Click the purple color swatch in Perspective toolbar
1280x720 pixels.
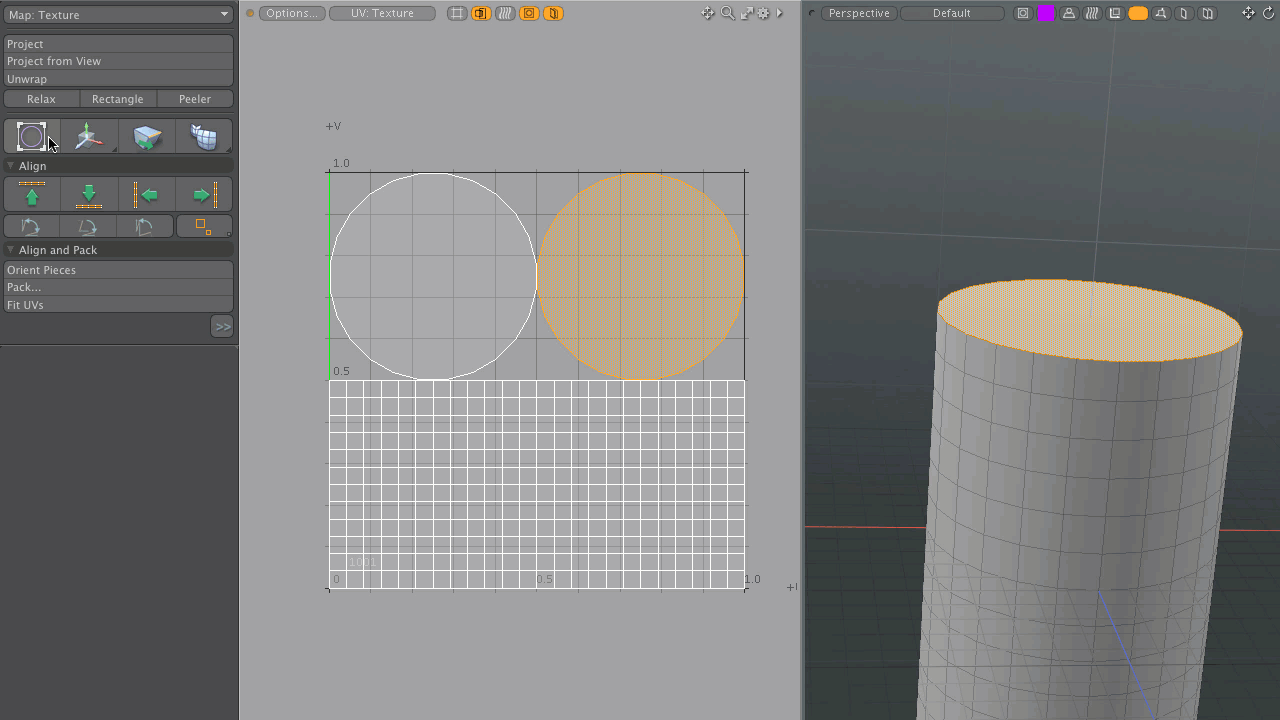1045,13
